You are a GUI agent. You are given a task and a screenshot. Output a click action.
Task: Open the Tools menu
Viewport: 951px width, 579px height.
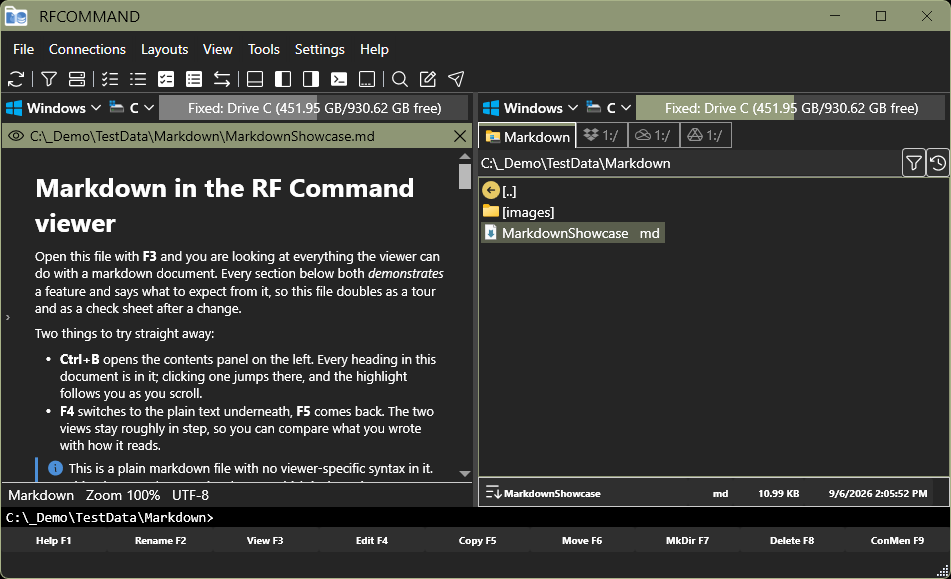point(264,49)
